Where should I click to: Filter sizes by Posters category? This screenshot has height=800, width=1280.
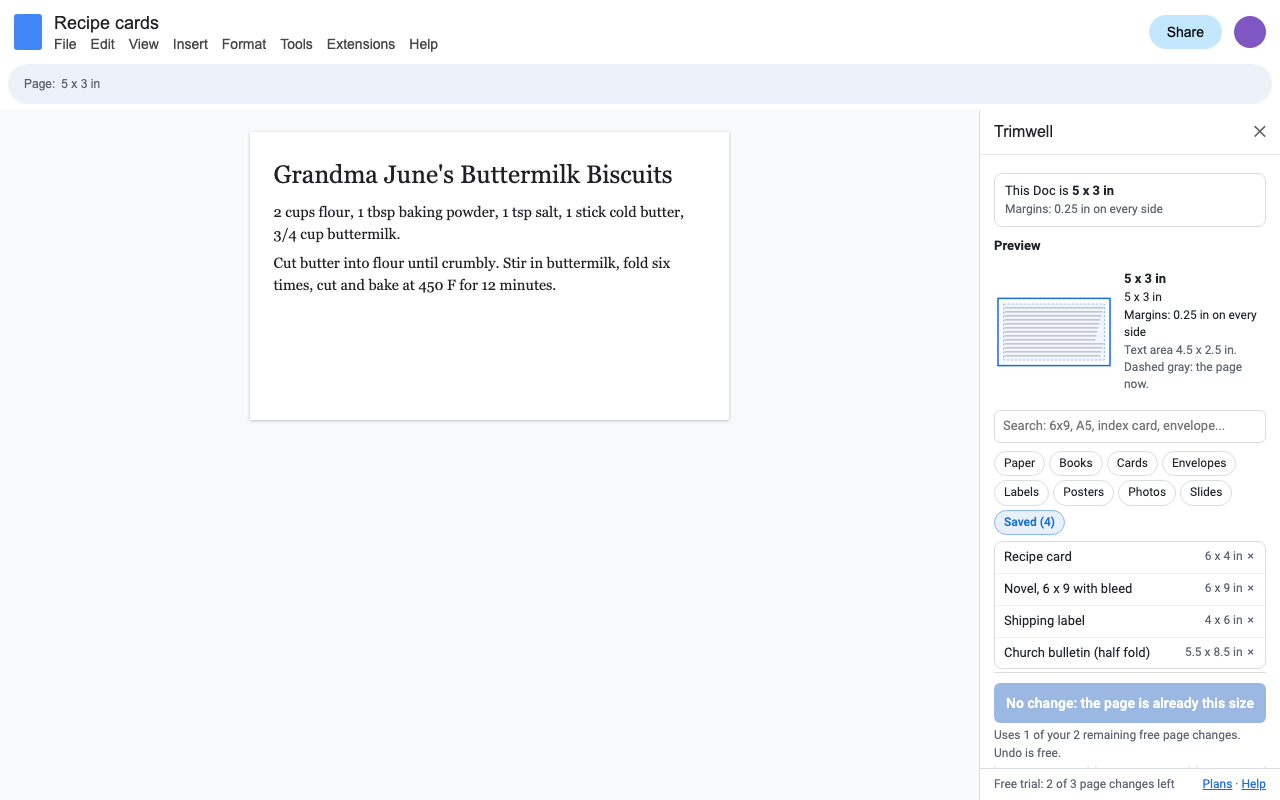1084,492
